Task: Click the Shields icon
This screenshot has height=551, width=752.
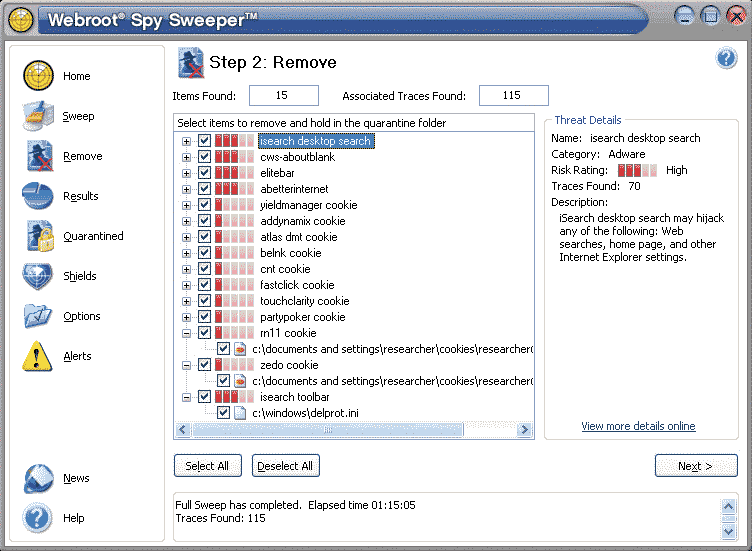Action: 37,276
